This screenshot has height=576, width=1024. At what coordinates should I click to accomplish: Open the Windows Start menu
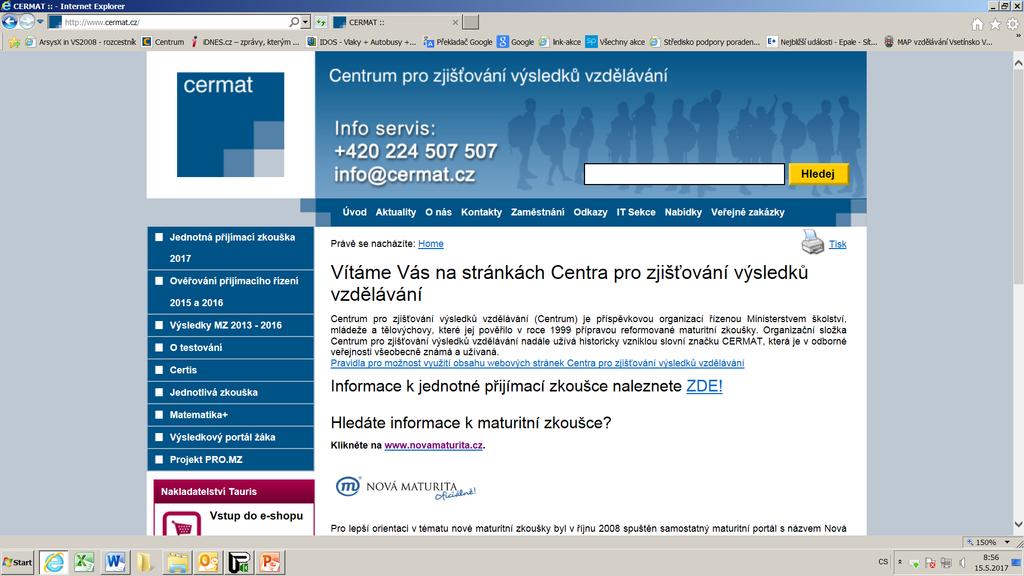click(18, 562)
